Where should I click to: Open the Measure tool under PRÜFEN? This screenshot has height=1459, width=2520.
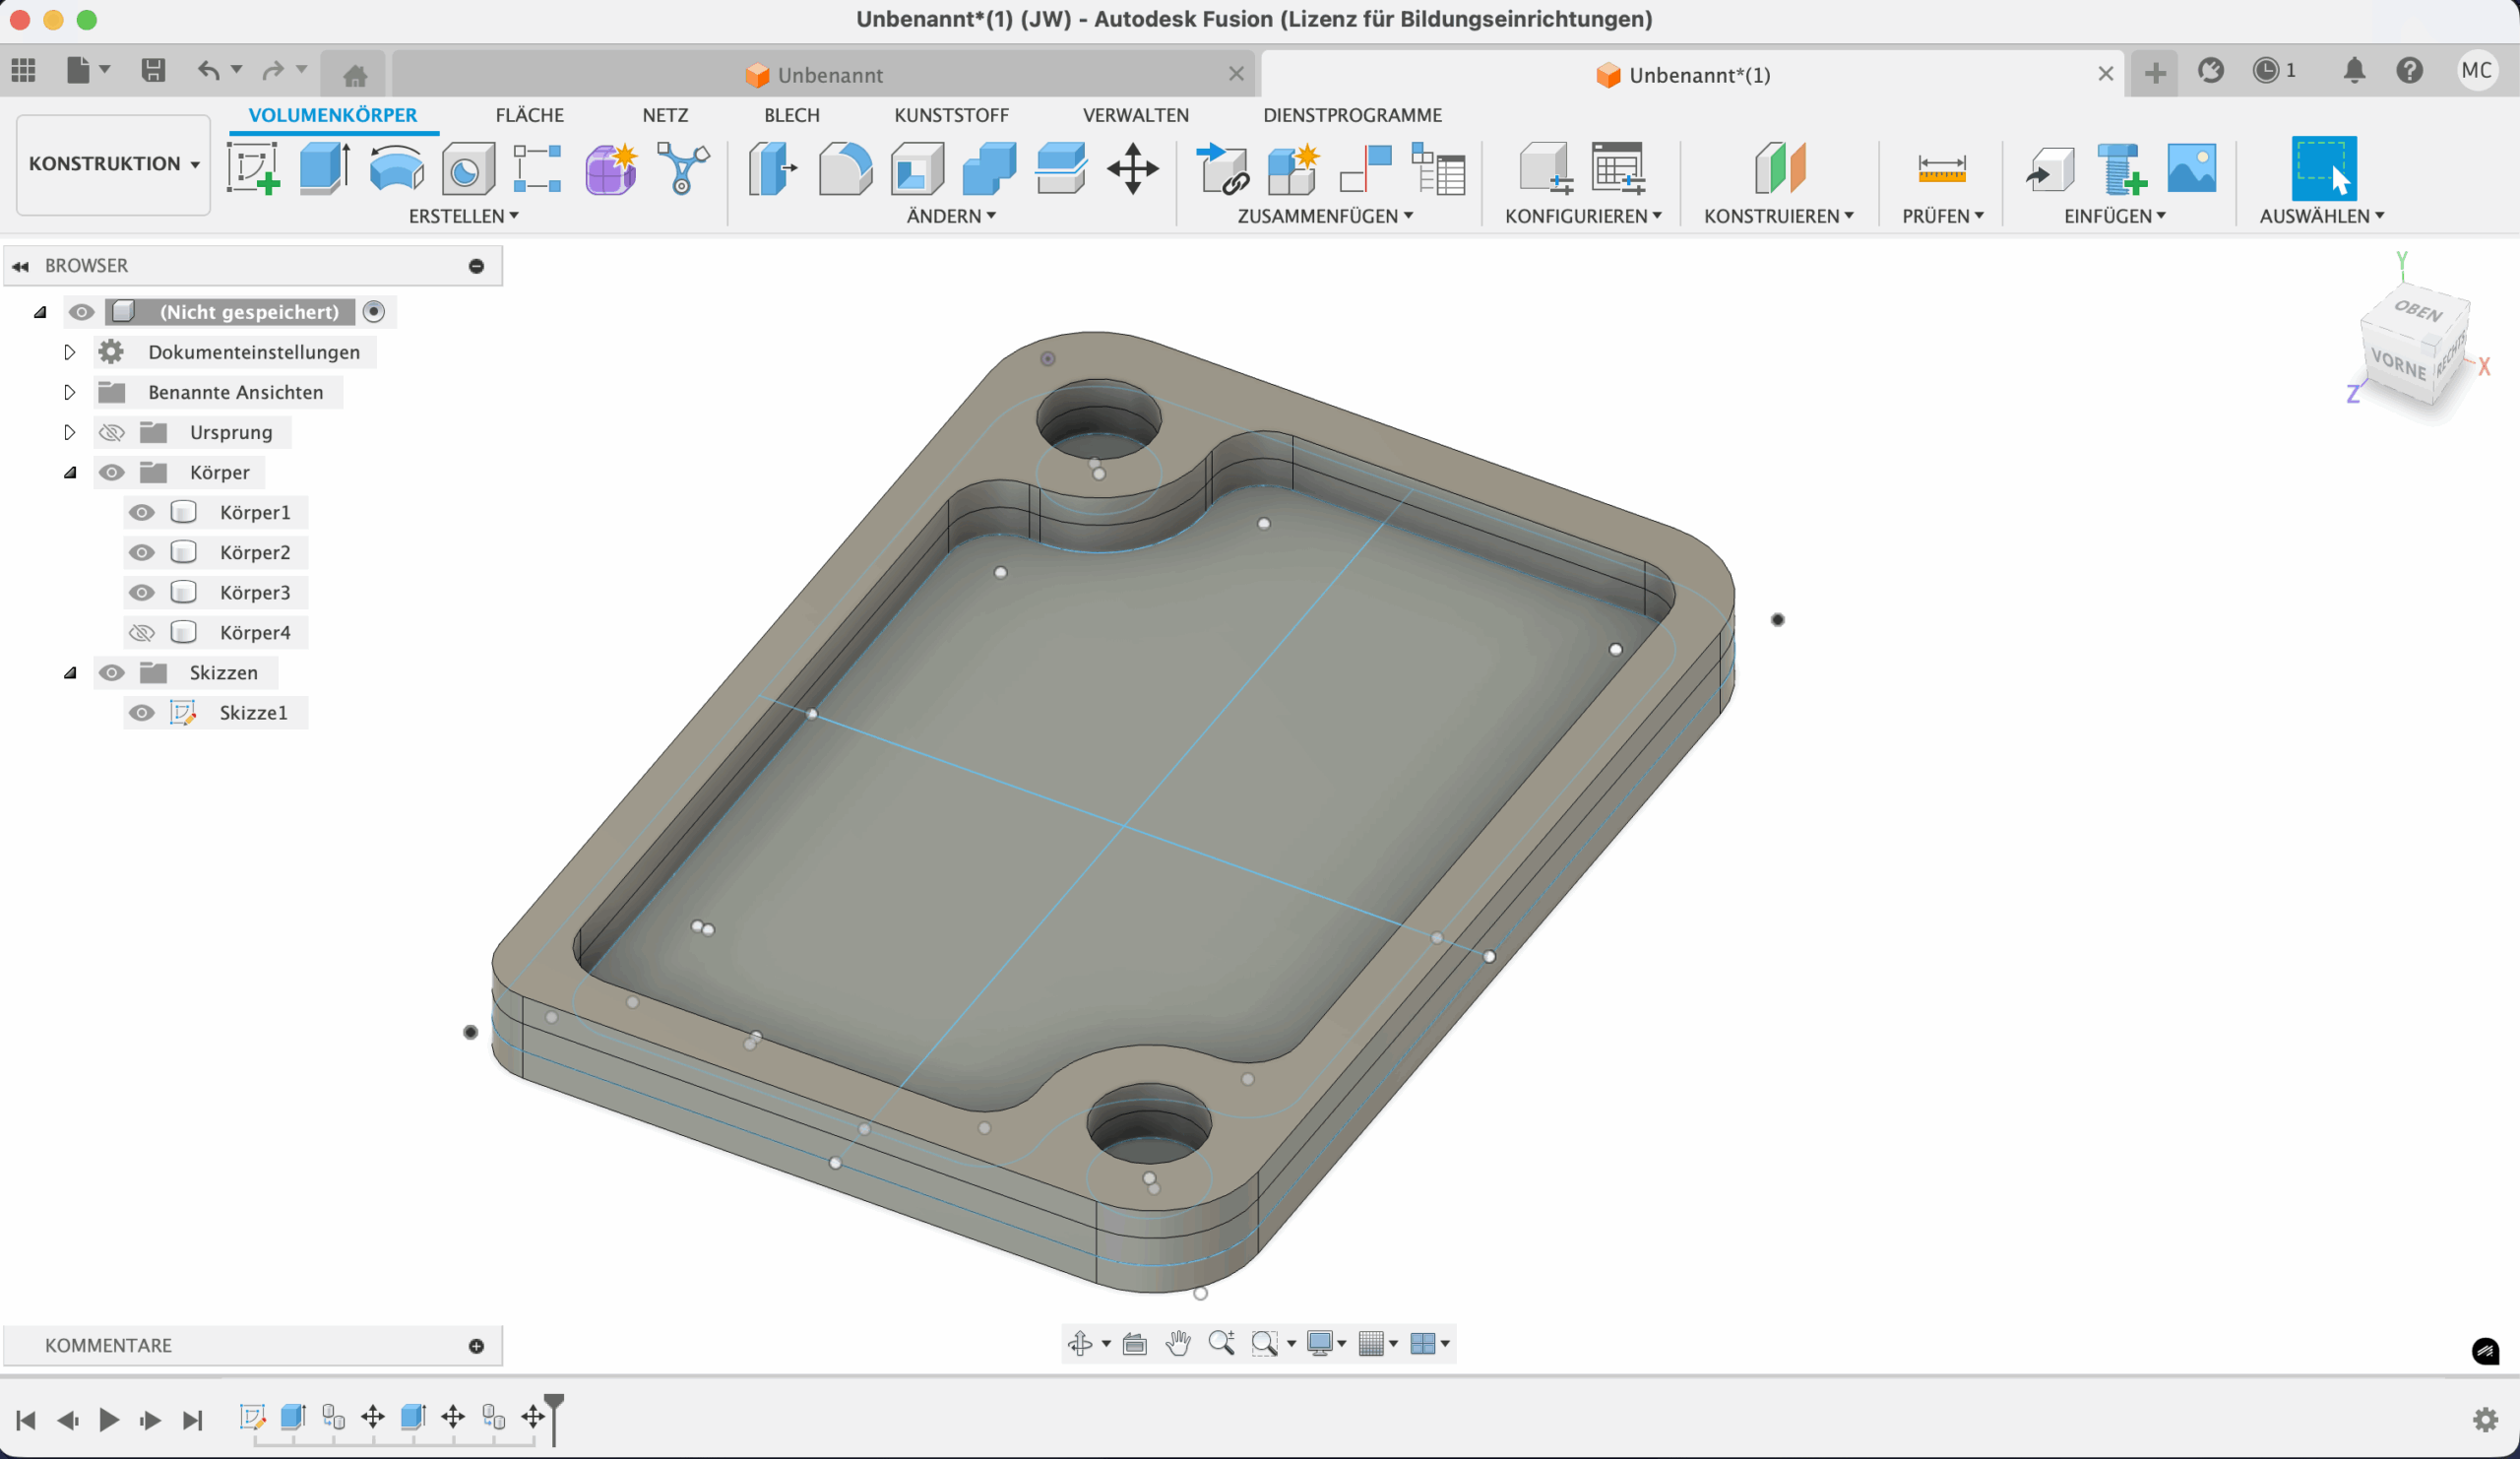pyautogui.click(x=1941, y=168)
